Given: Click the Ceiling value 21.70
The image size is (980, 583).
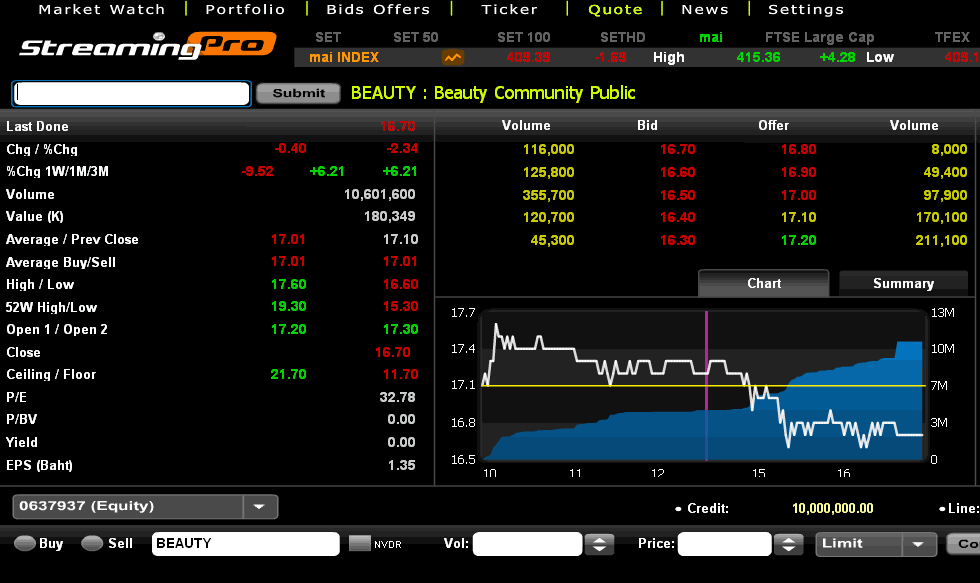Looking at the screenshot, I should pyautogui.click(x=288, y=374).
